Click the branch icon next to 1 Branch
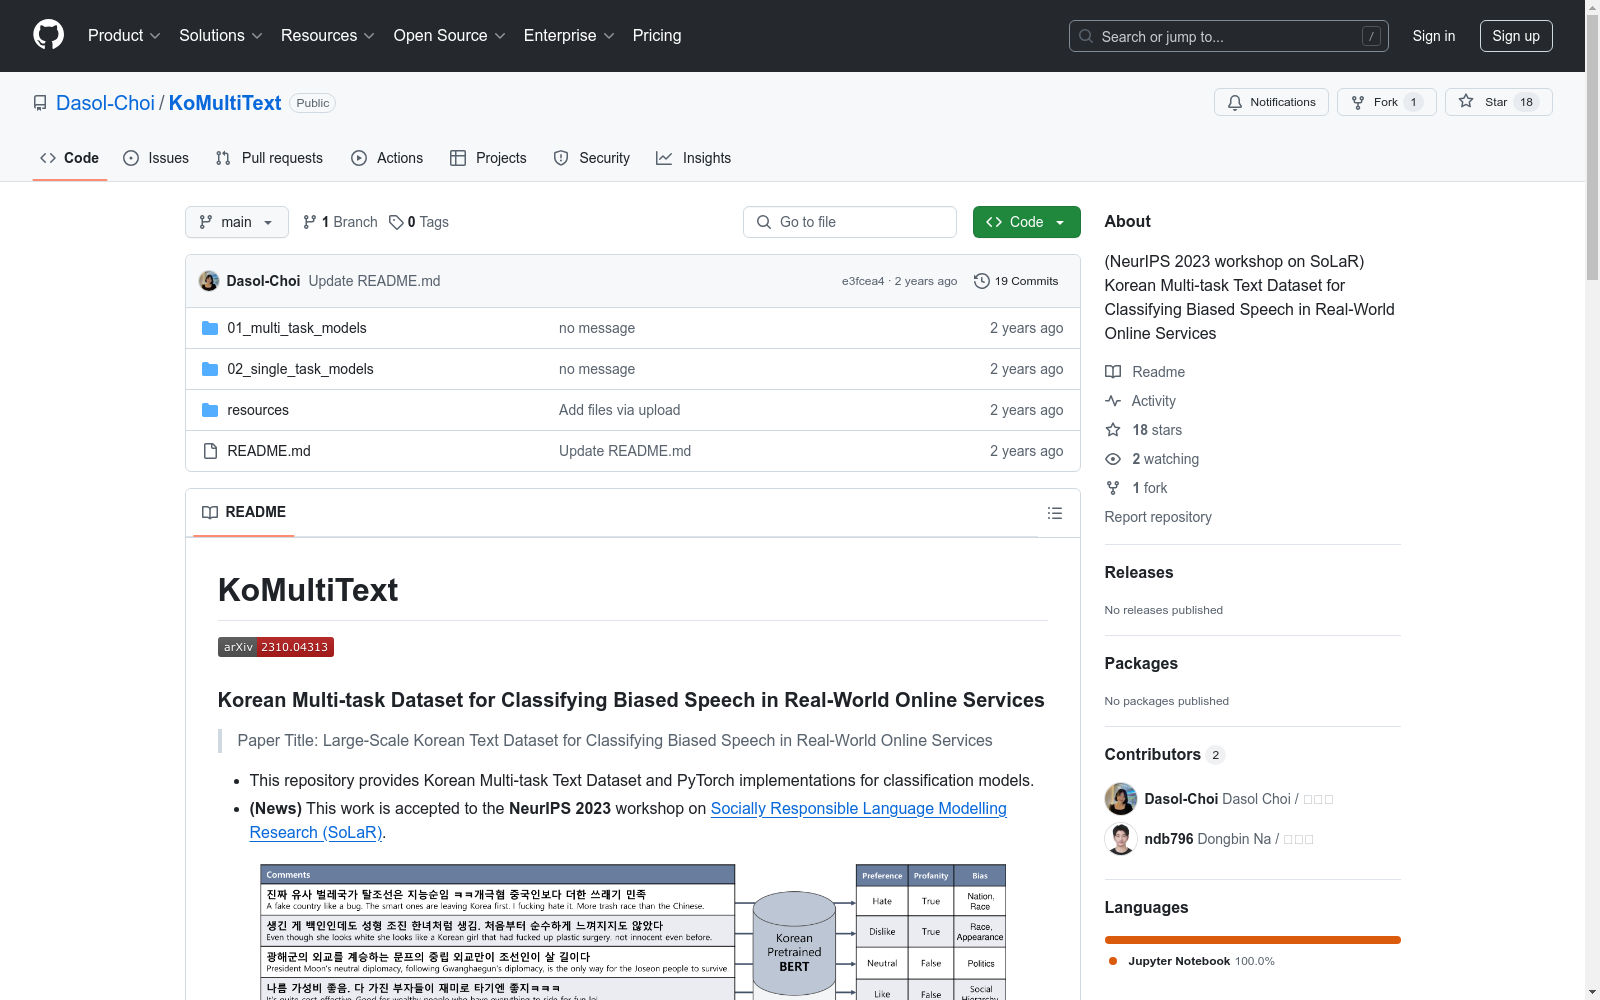 (x=310, y=222)
